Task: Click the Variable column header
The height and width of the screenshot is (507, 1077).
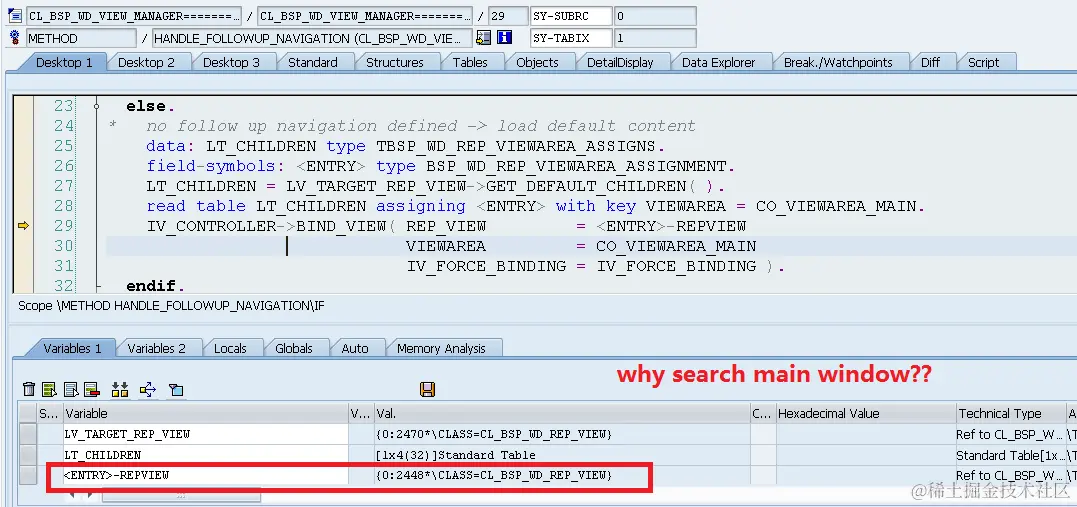Action: tap(206, 414)
